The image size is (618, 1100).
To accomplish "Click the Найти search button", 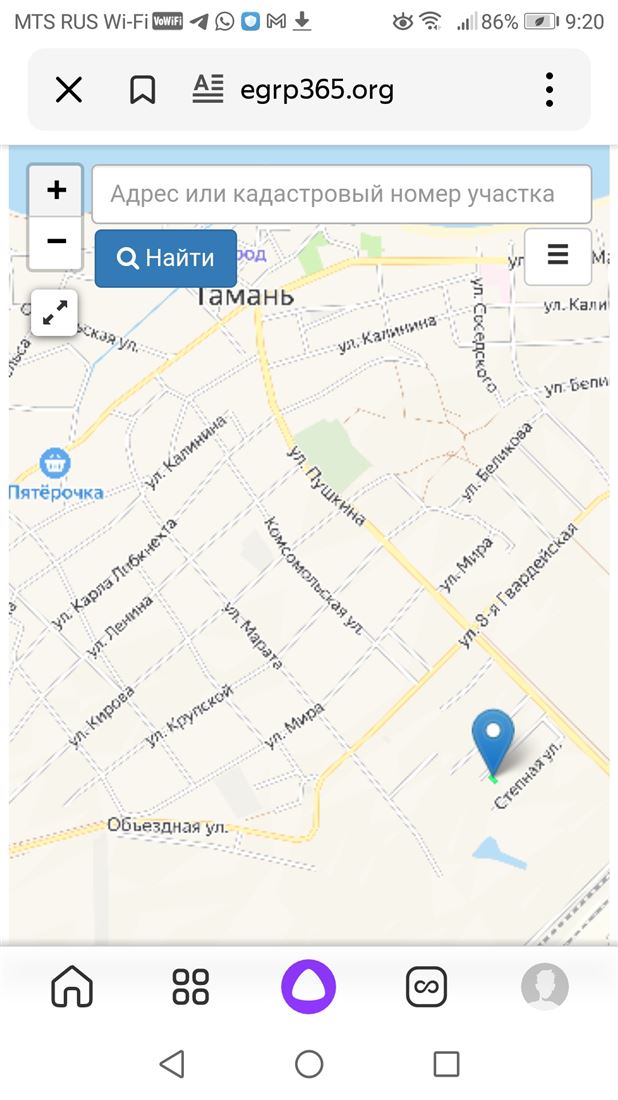I will 166,258.
